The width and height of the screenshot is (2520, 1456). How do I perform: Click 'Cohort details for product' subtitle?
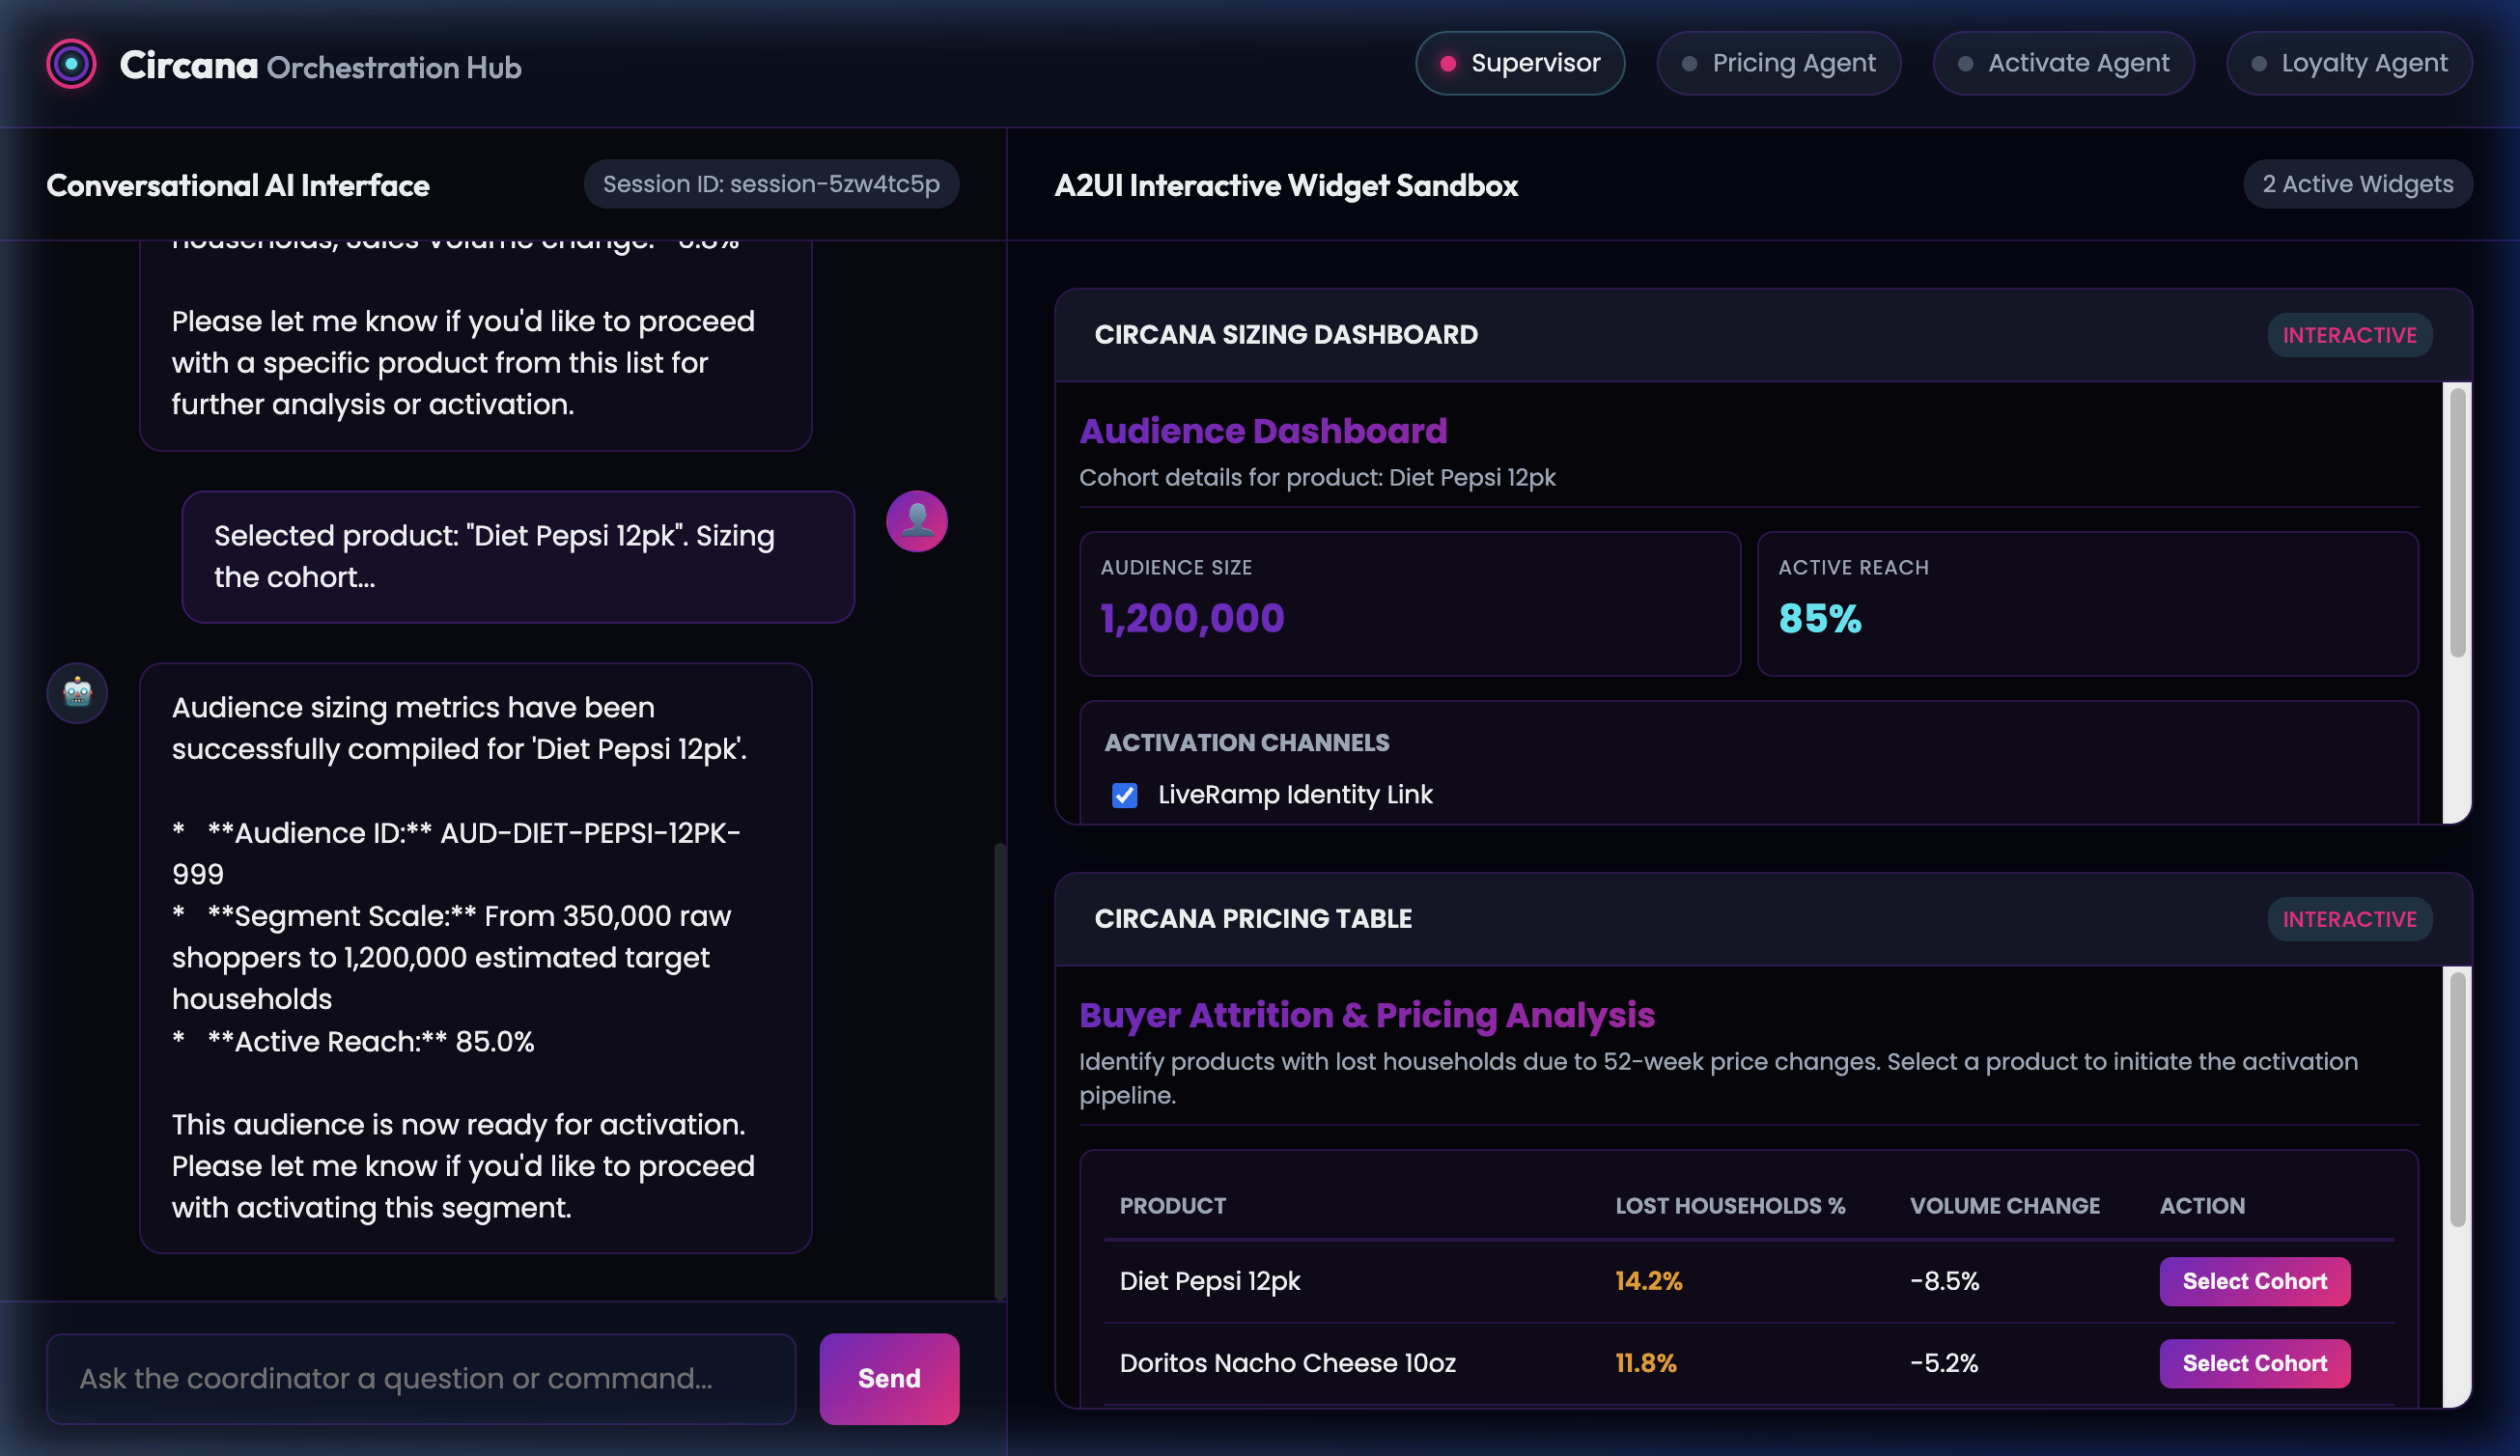coord(1317,477)
